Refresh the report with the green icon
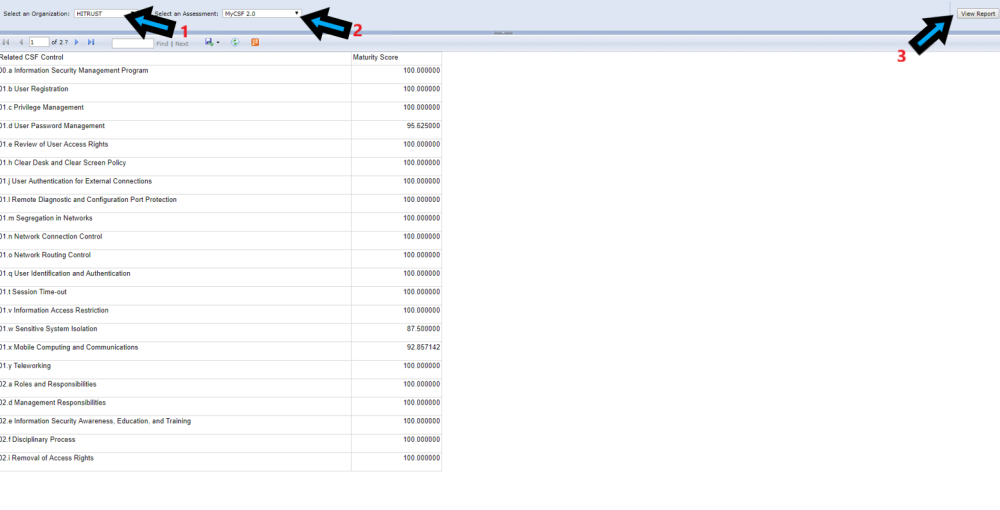This screenshot has width=1000, height=510. [x=235, y=42]
